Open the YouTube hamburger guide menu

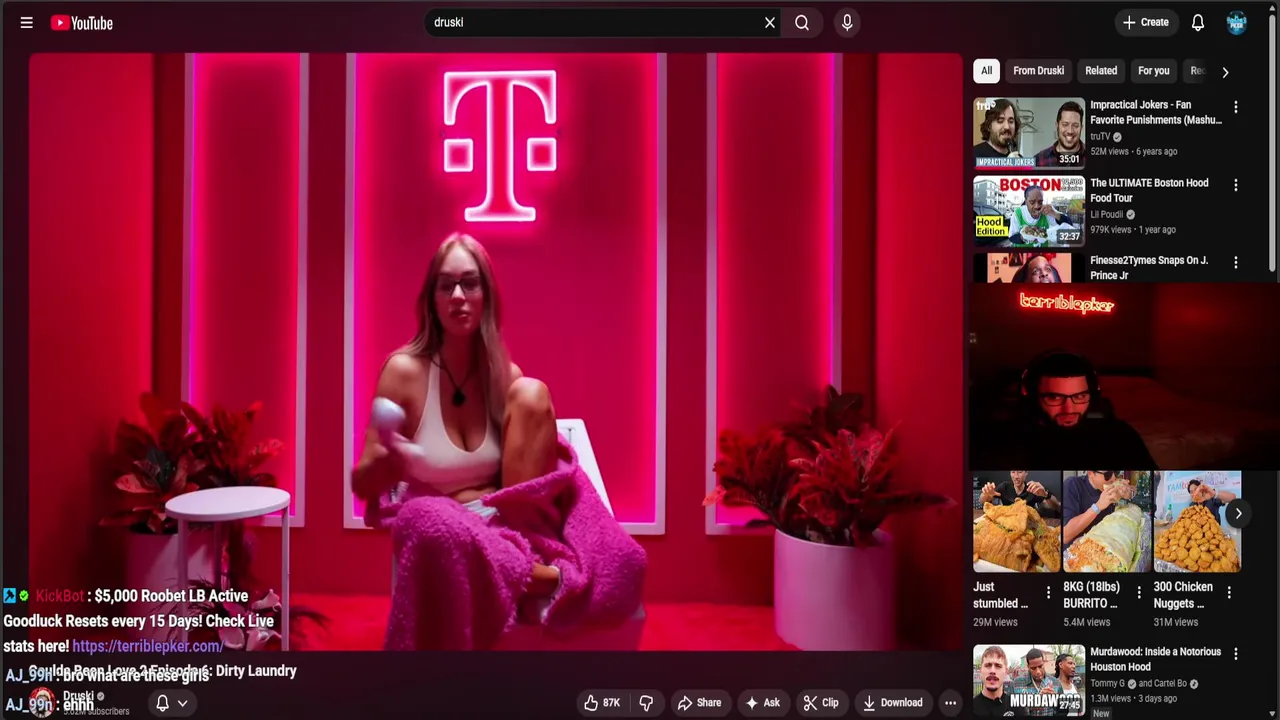(x=27, y=22)
